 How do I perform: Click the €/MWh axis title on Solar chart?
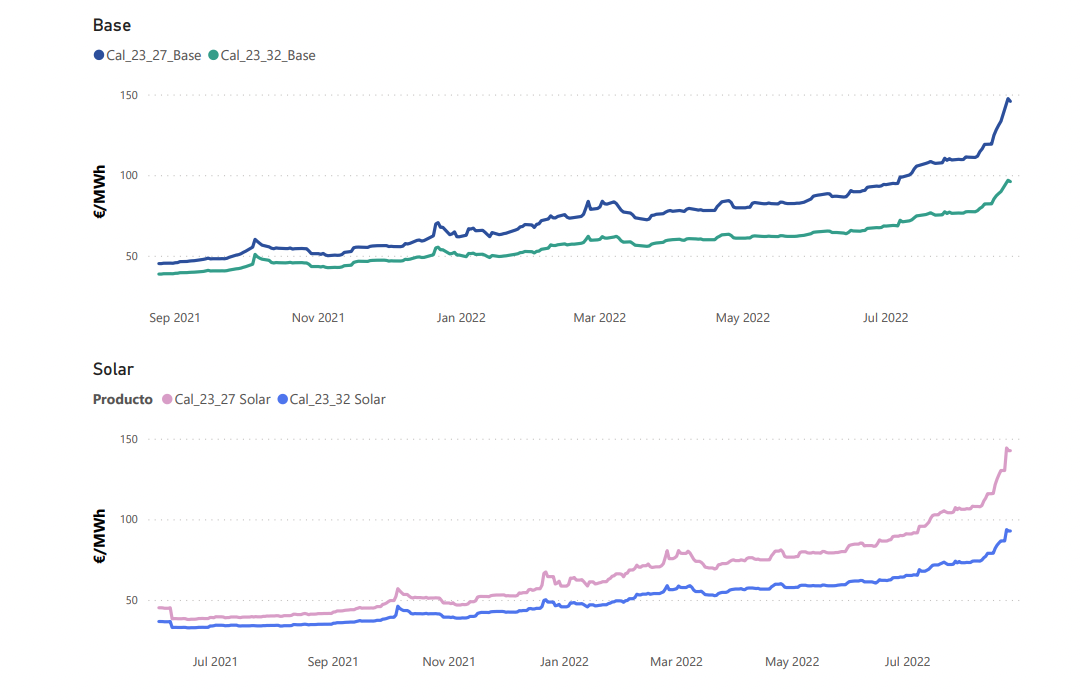point(101,536)
